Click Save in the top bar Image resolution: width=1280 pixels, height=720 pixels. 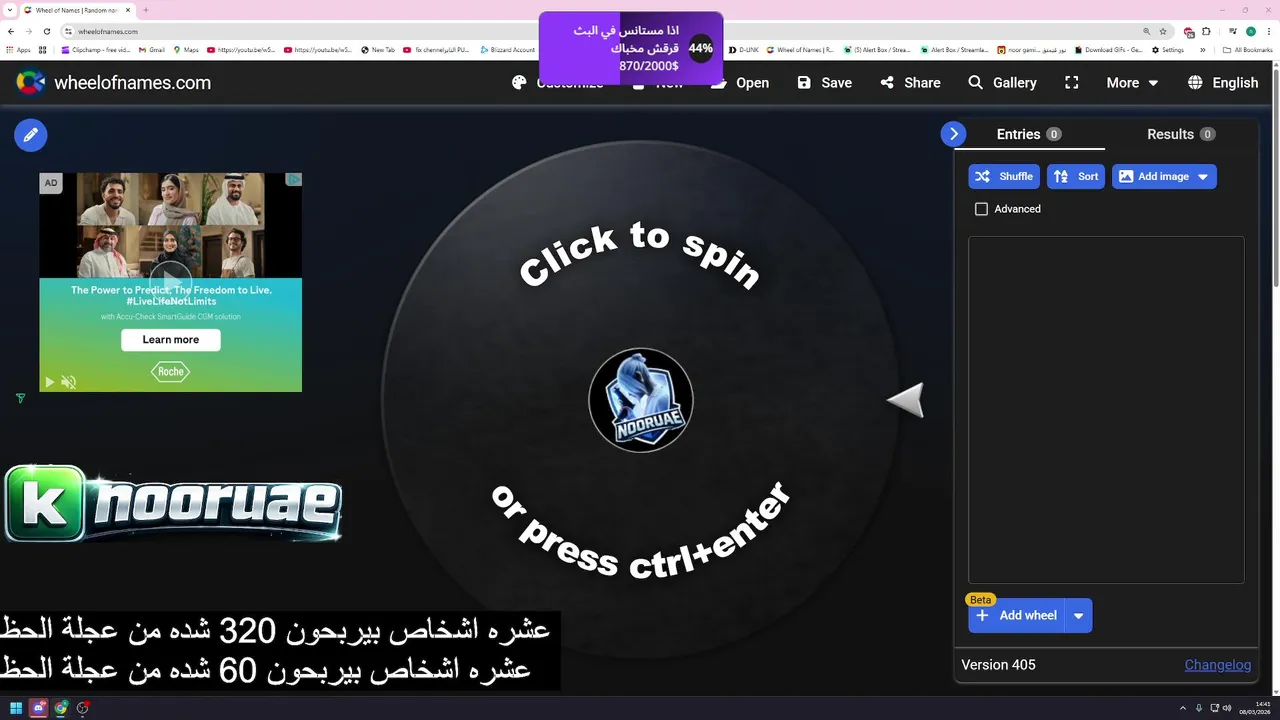pyautogui.click(x=825, y=83)
